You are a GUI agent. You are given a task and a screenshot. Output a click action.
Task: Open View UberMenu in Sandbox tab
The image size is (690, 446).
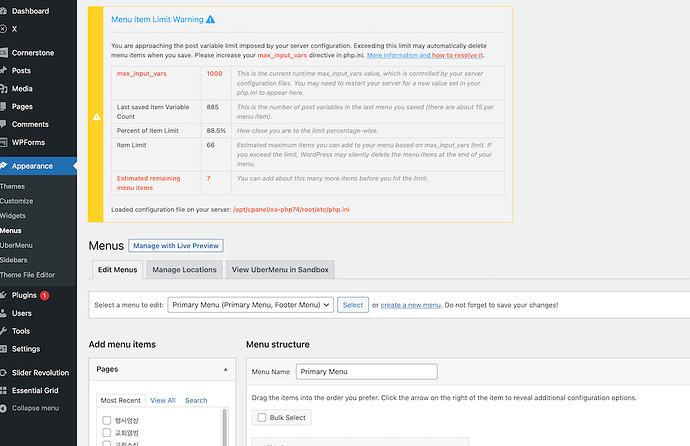pos(279,270)
